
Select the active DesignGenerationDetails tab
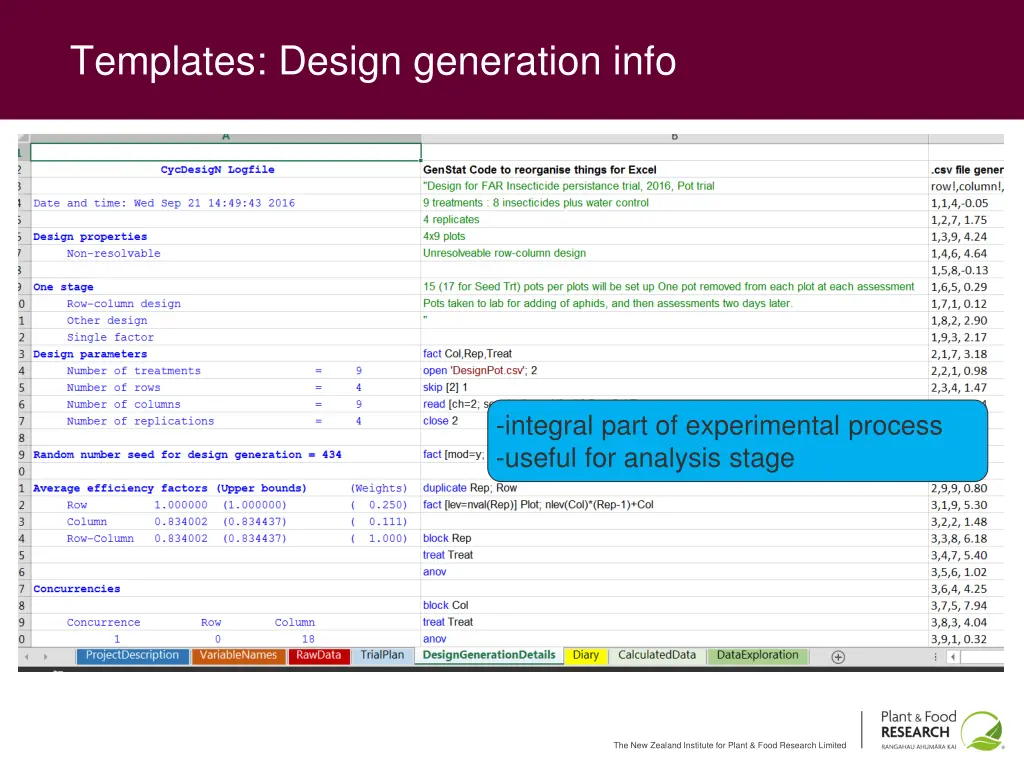488,656
